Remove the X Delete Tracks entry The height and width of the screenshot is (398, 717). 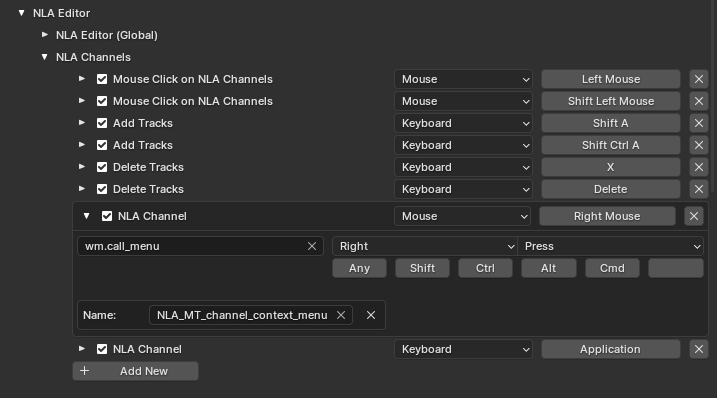(x=699, y=167)
